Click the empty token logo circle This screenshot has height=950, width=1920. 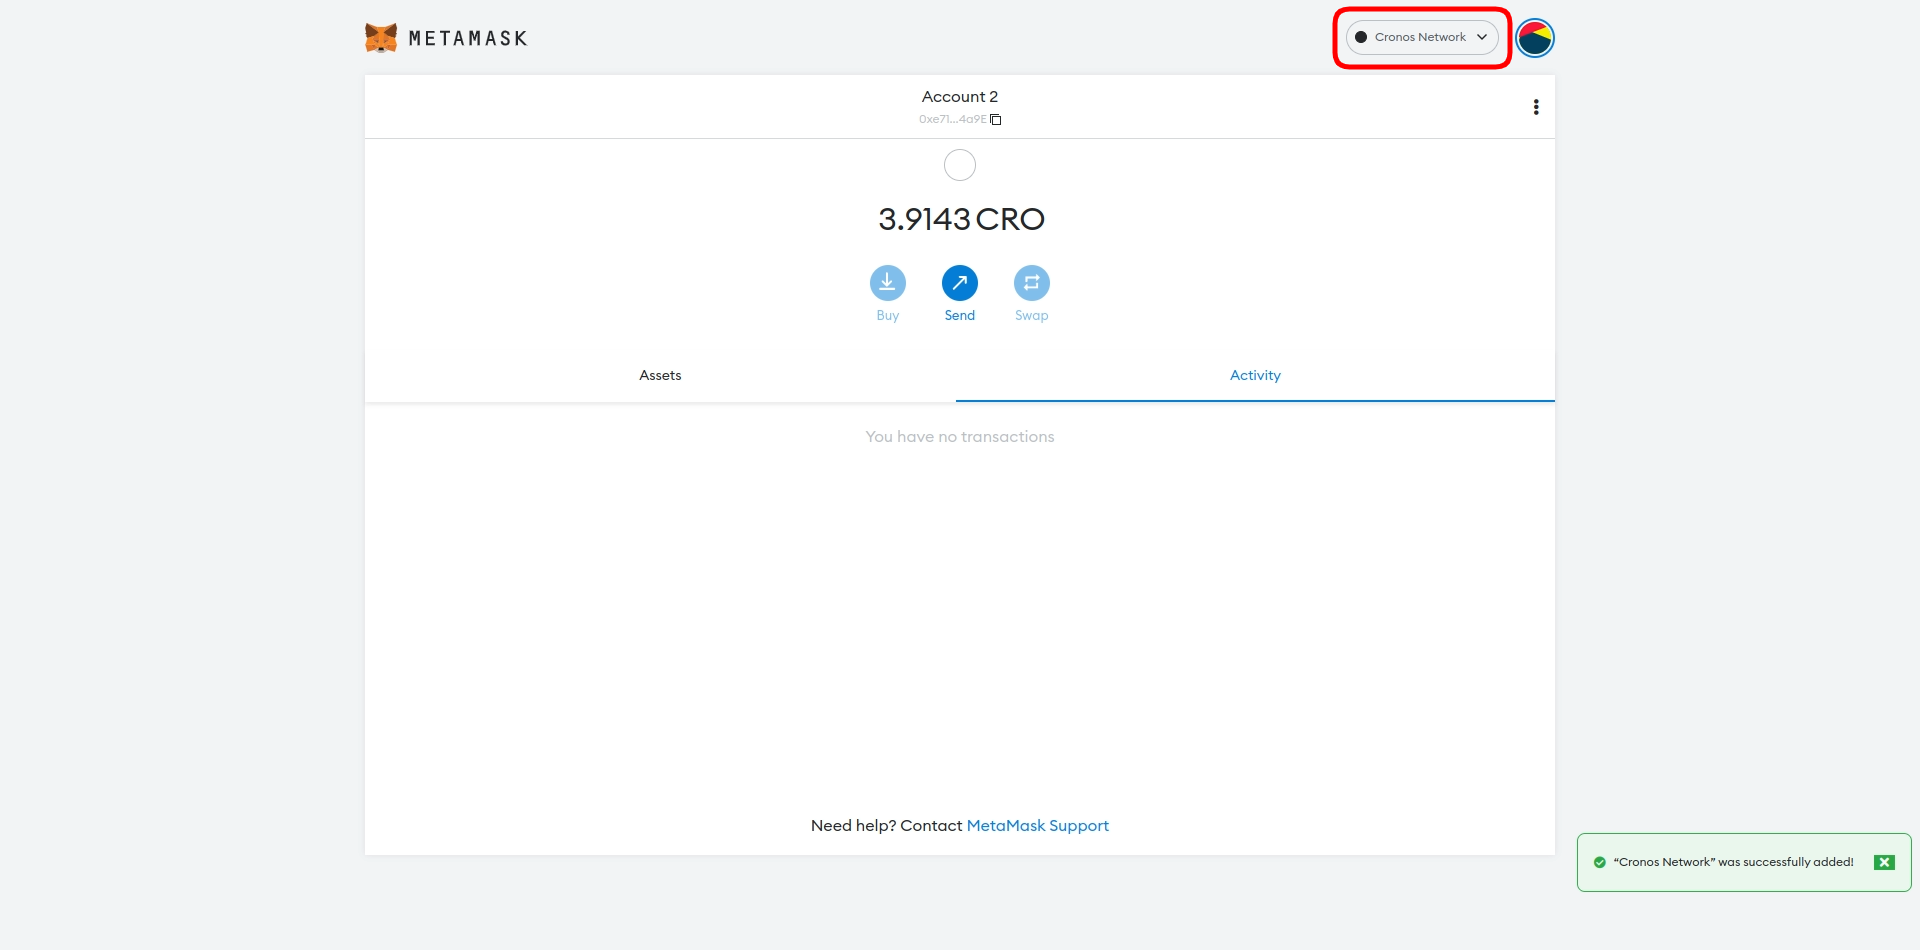pos(960,165)
